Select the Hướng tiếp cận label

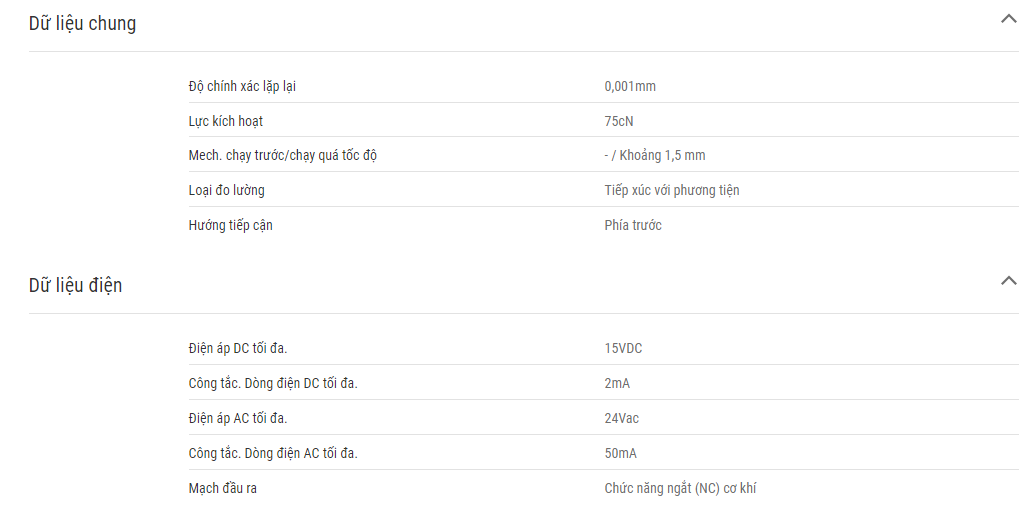tap(231, 225)
